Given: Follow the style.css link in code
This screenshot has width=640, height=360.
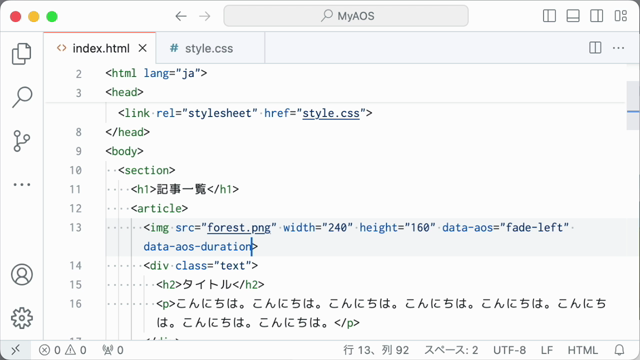Looking at the screenshot, I should (331, 113).
